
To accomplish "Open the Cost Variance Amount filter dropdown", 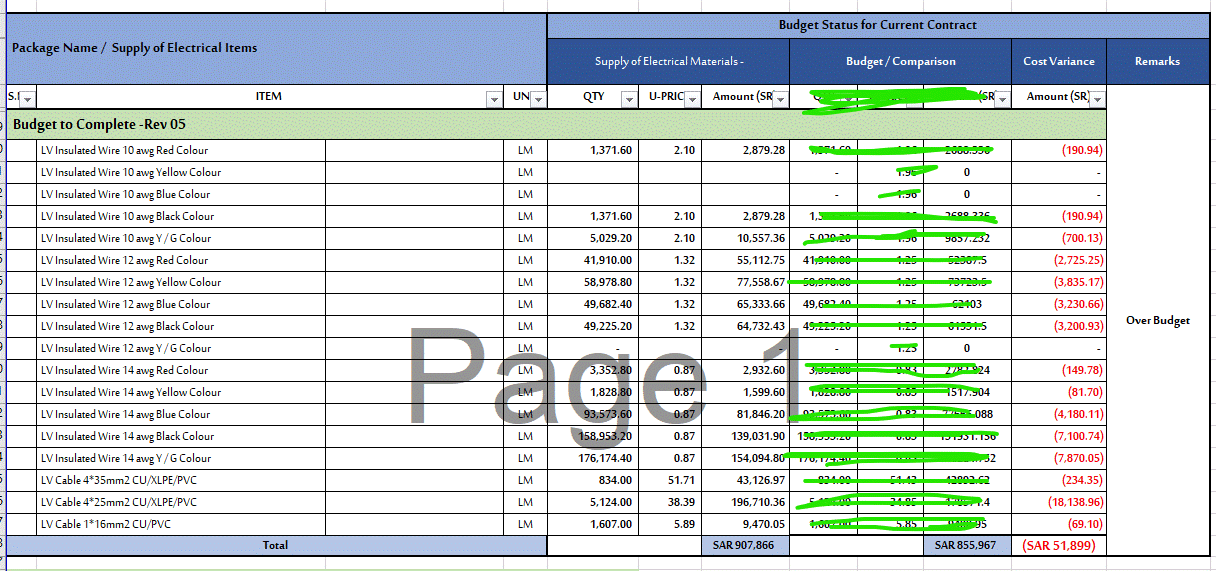I will coord(1098,98).
